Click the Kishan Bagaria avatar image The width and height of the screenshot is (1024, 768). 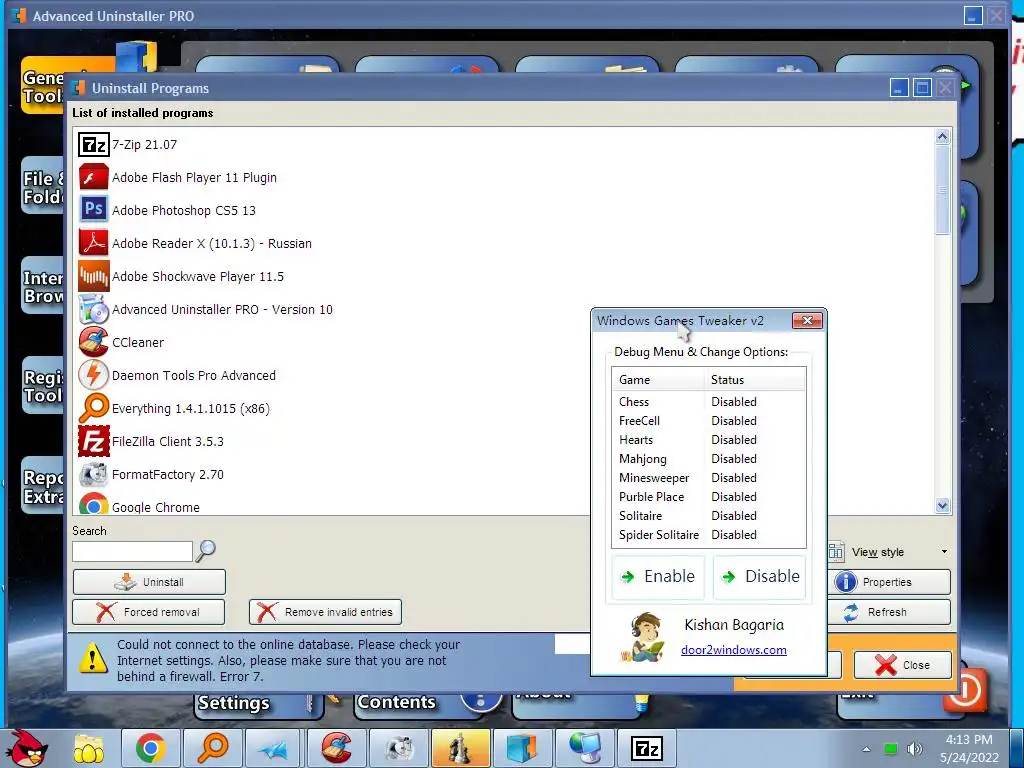coord(642,637)
